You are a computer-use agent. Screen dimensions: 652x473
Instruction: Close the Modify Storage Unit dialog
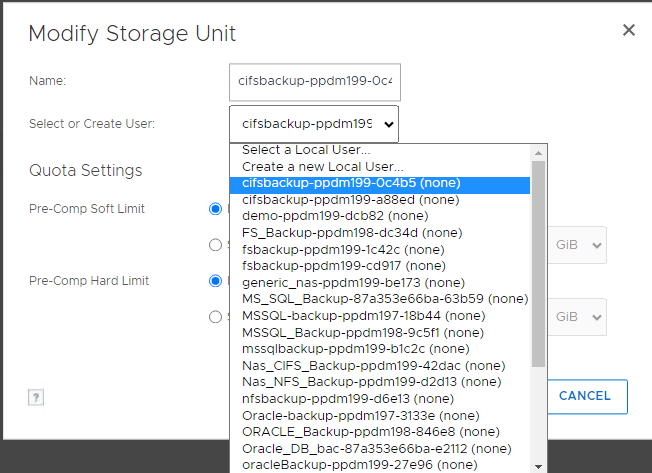(x=629, y=30)
